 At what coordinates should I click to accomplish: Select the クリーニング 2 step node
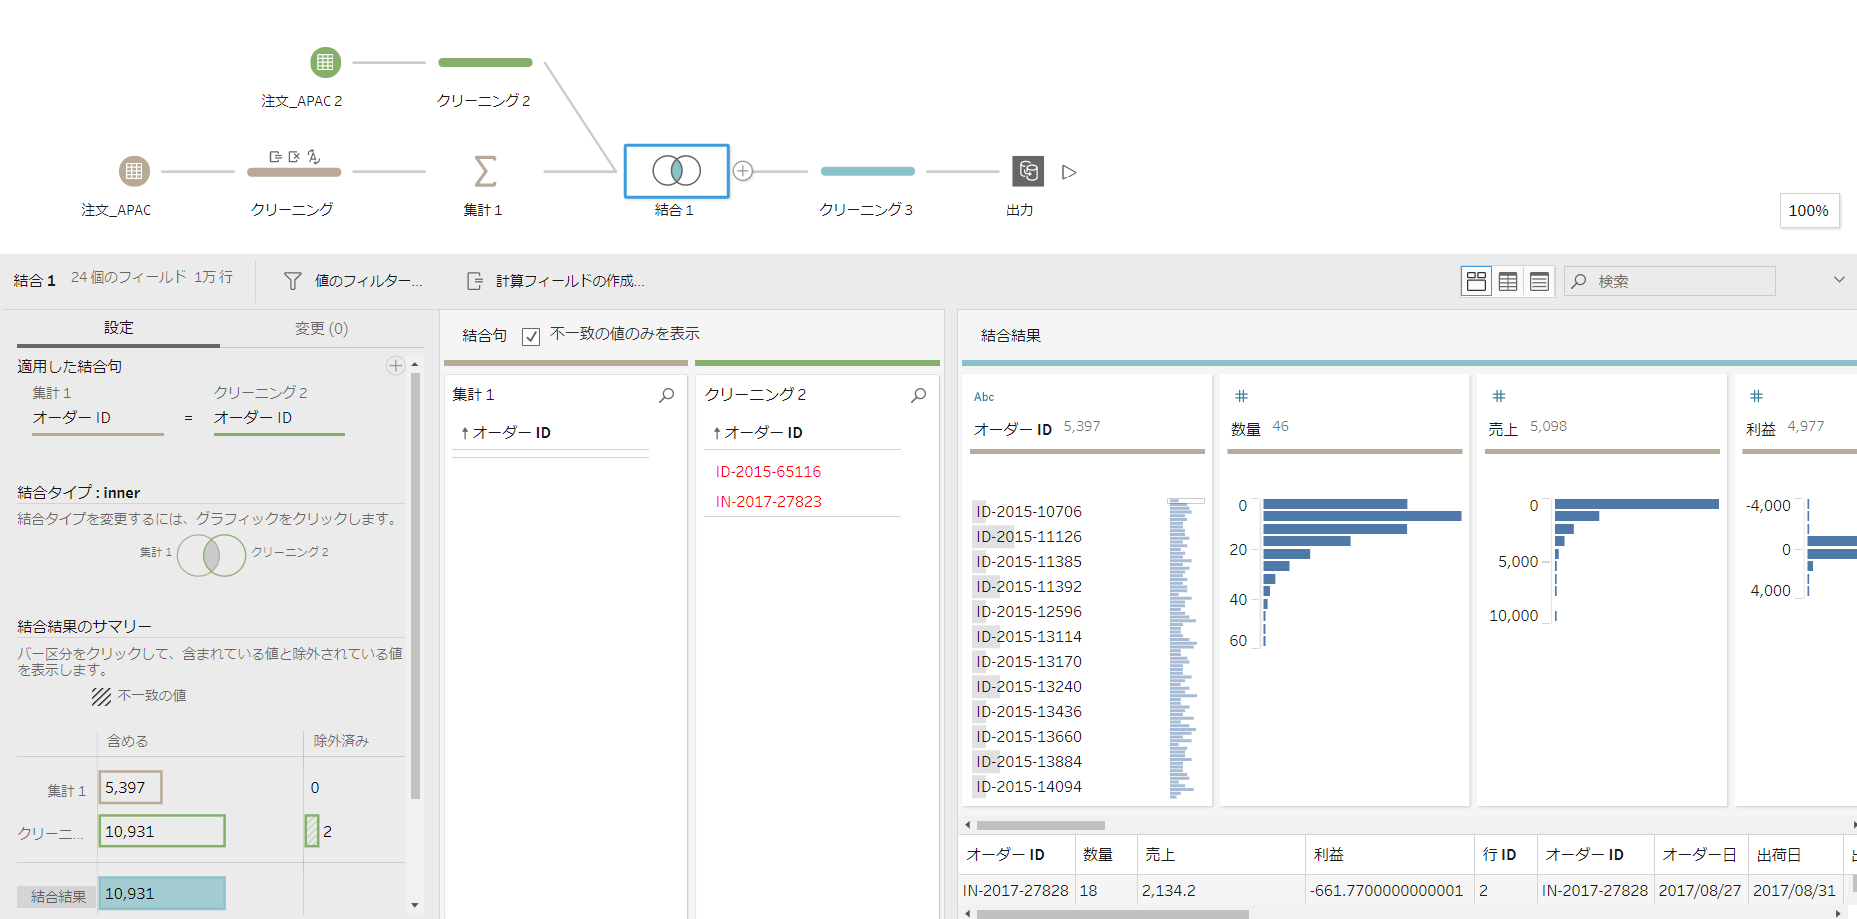[x=484, y=61]
